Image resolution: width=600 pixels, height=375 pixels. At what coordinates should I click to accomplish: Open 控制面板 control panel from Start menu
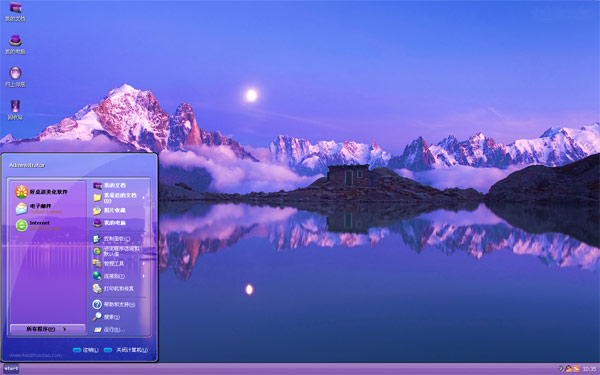(112, 239)
